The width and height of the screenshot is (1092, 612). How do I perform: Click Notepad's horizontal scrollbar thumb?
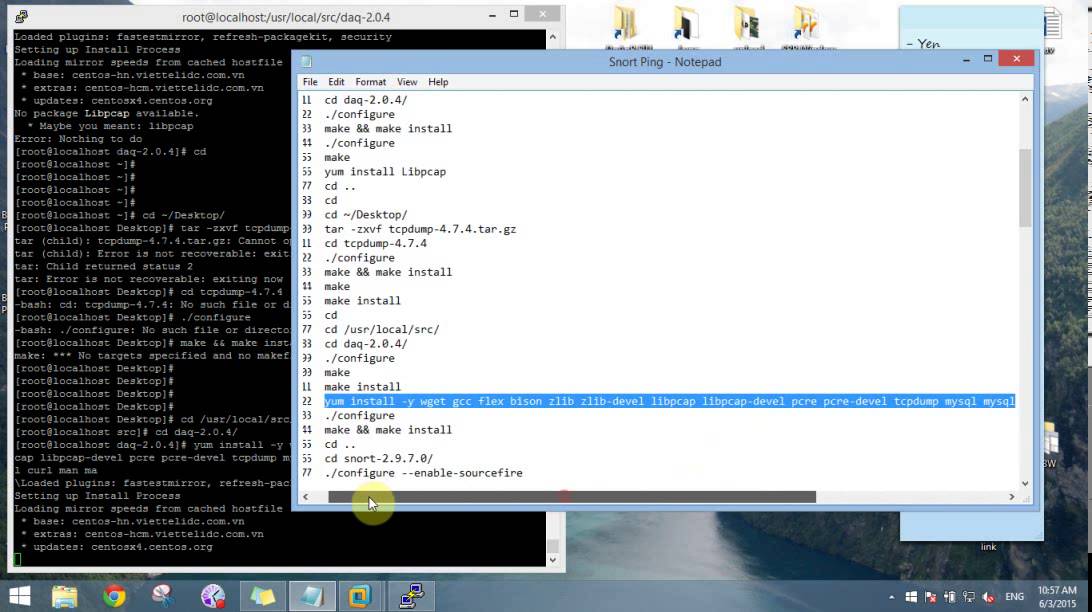point(572,497)
